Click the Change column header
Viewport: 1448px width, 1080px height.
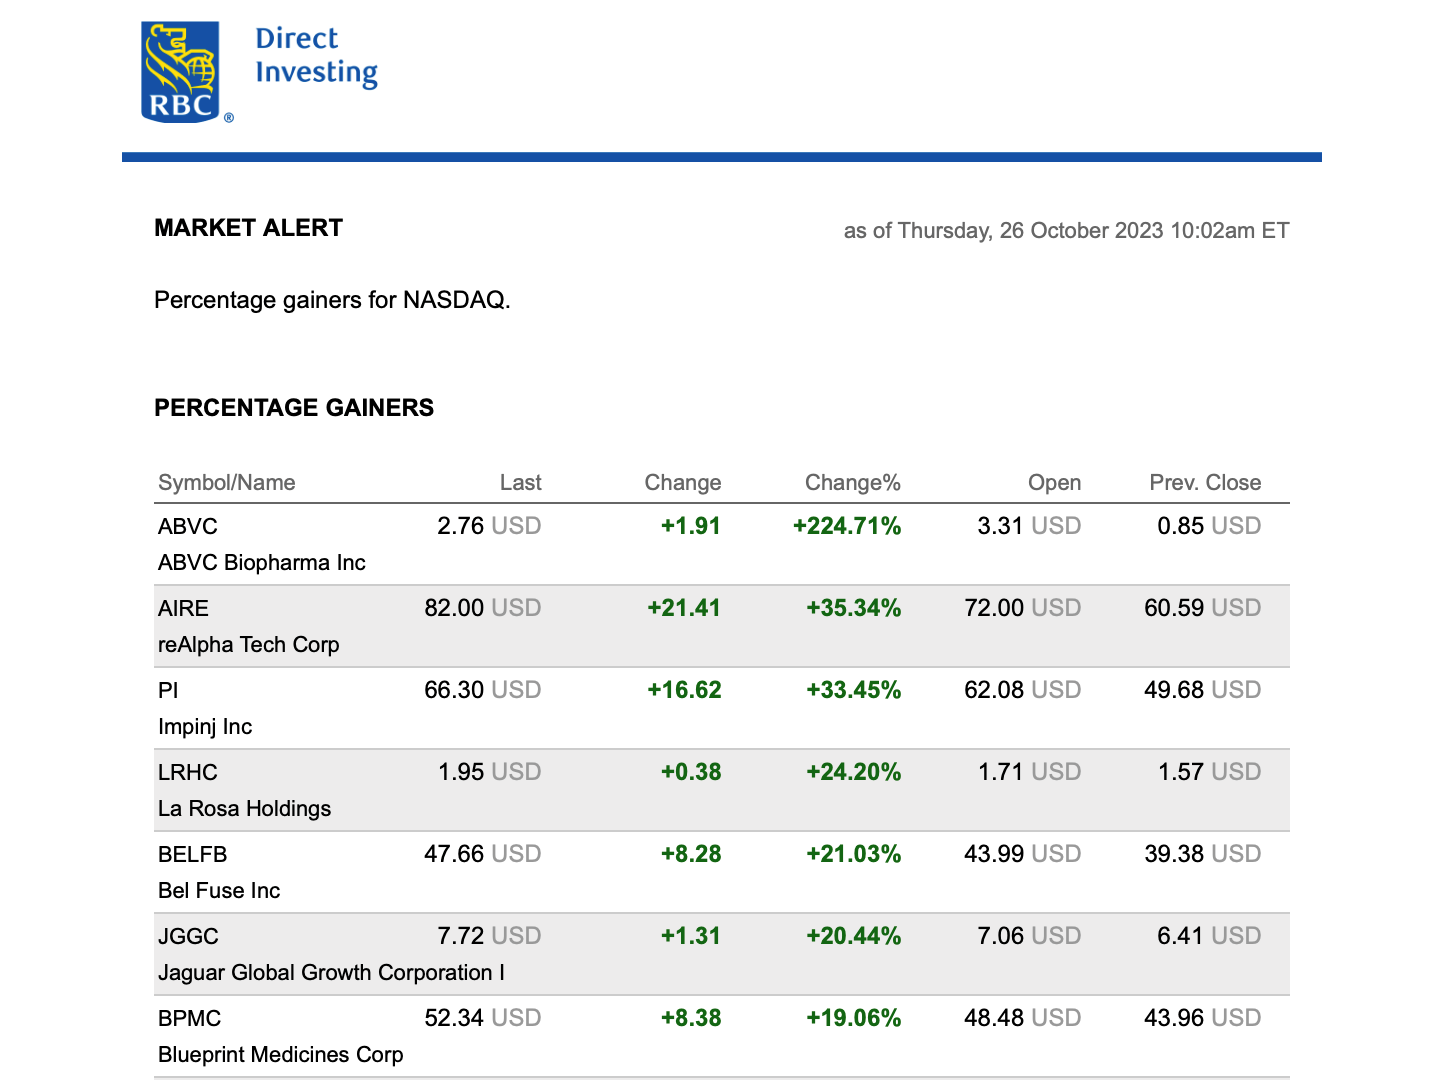(683, 483)
